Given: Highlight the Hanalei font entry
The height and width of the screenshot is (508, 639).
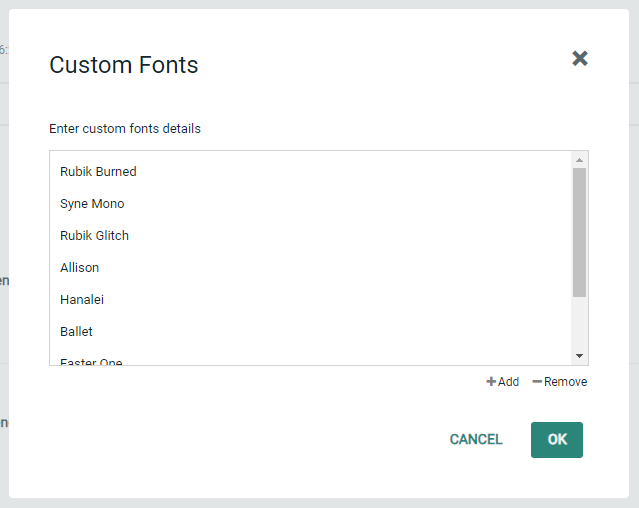Looking at the screenshot, I should [82, 300].
